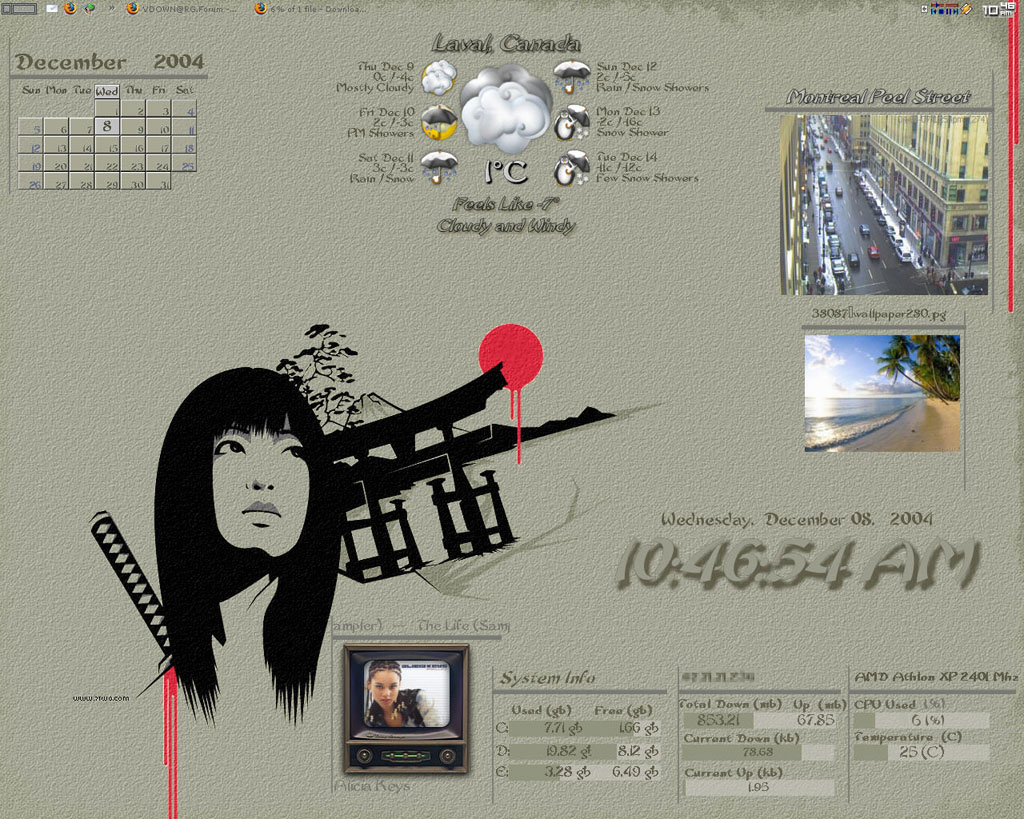Viewport: 1024px width, 819px height.
Task: Click the D: drive free space '8.12 gb'
Action: click(x=638, y=751)
